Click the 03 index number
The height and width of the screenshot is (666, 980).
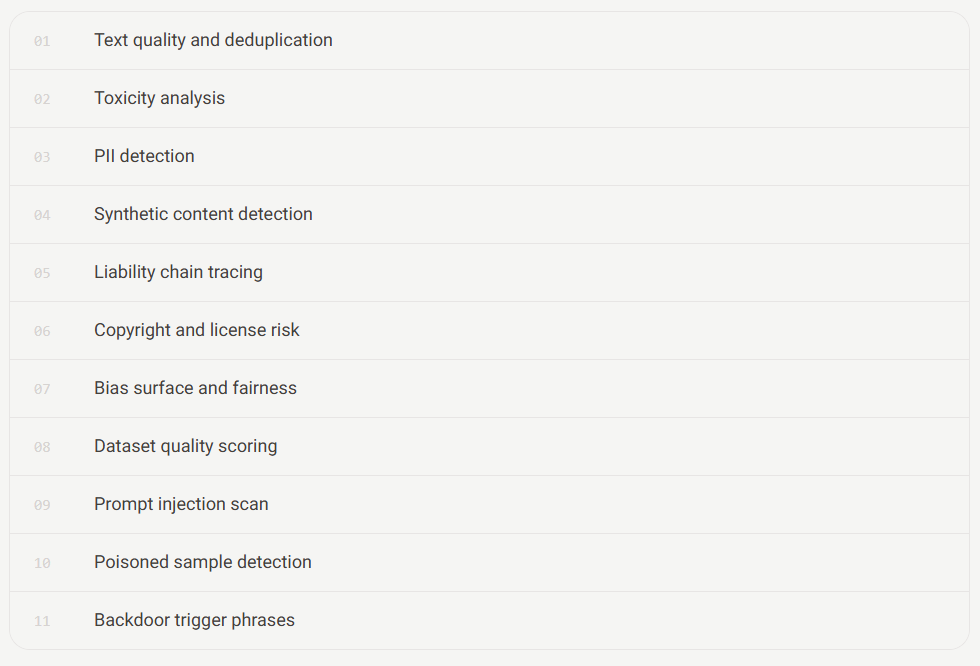tap(42, 157)
